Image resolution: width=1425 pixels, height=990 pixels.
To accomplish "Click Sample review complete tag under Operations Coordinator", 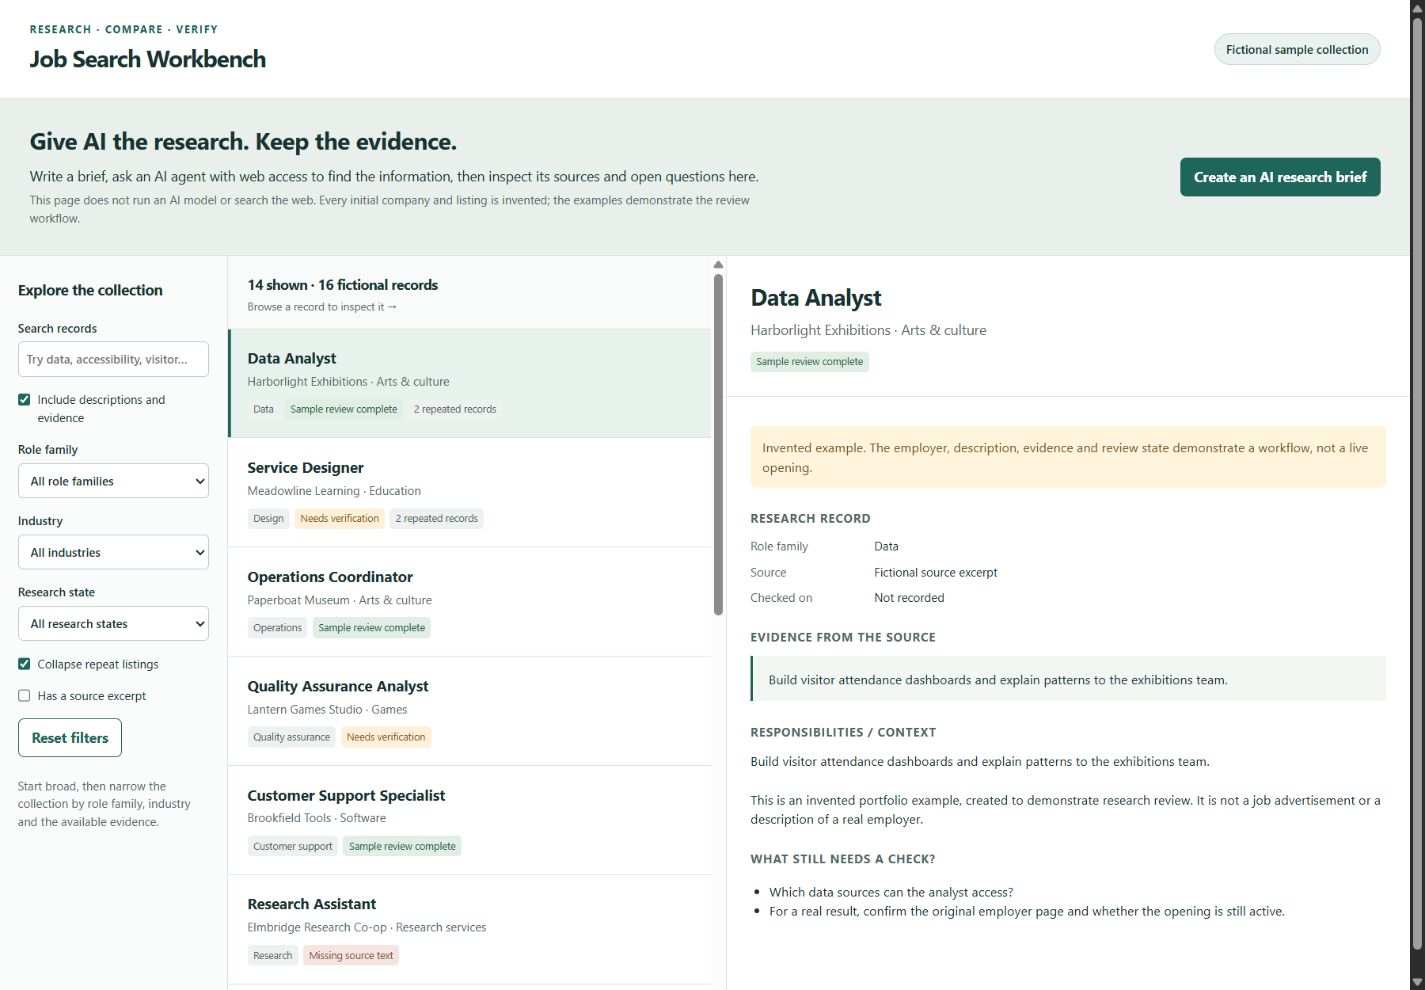I will 372,628.
